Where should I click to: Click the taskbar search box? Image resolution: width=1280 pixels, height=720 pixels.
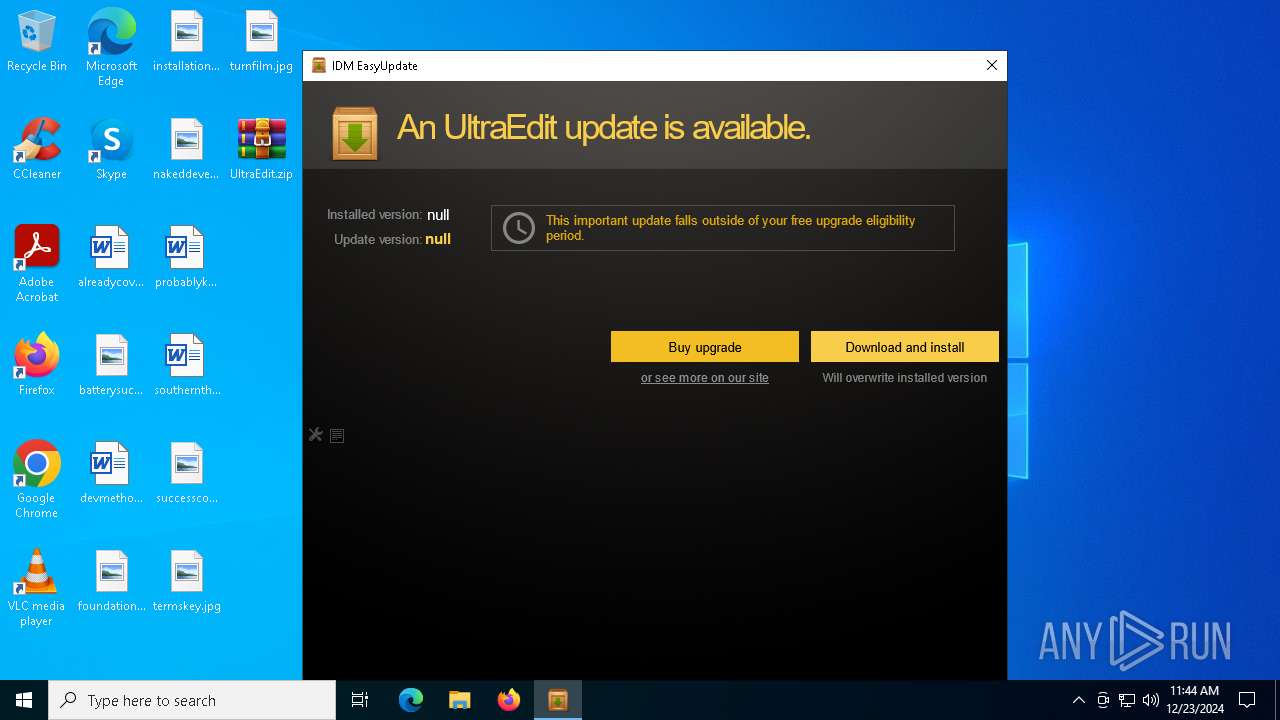(192, 700)
